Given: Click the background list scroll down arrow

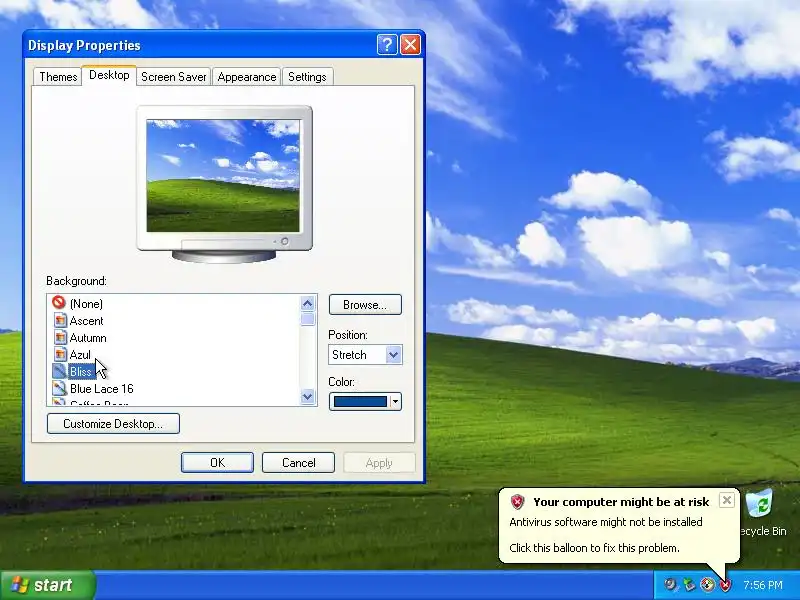Looking at the screenshot, I should 307,396.
